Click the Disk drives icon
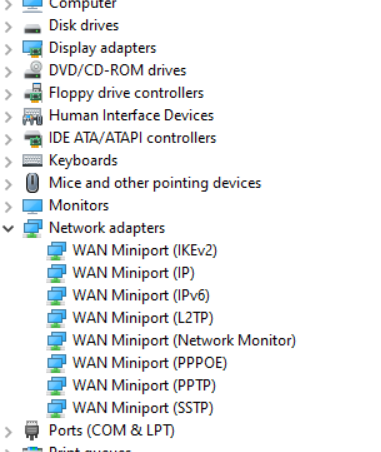The width and height of the screenshot is (381, 452). tap(32, 27)
